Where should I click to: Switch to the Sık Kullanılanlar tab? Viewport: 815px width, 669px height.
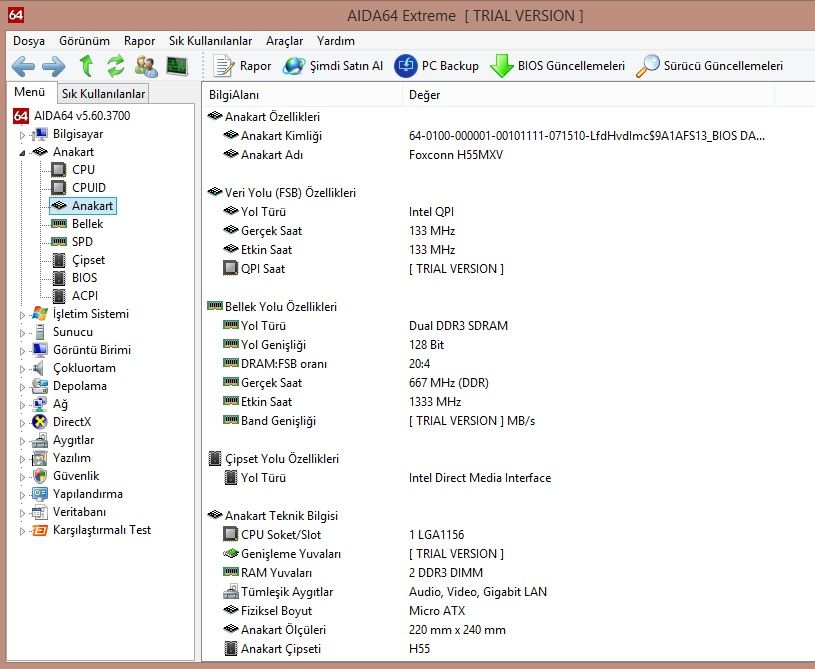click(x=103, y=94)
